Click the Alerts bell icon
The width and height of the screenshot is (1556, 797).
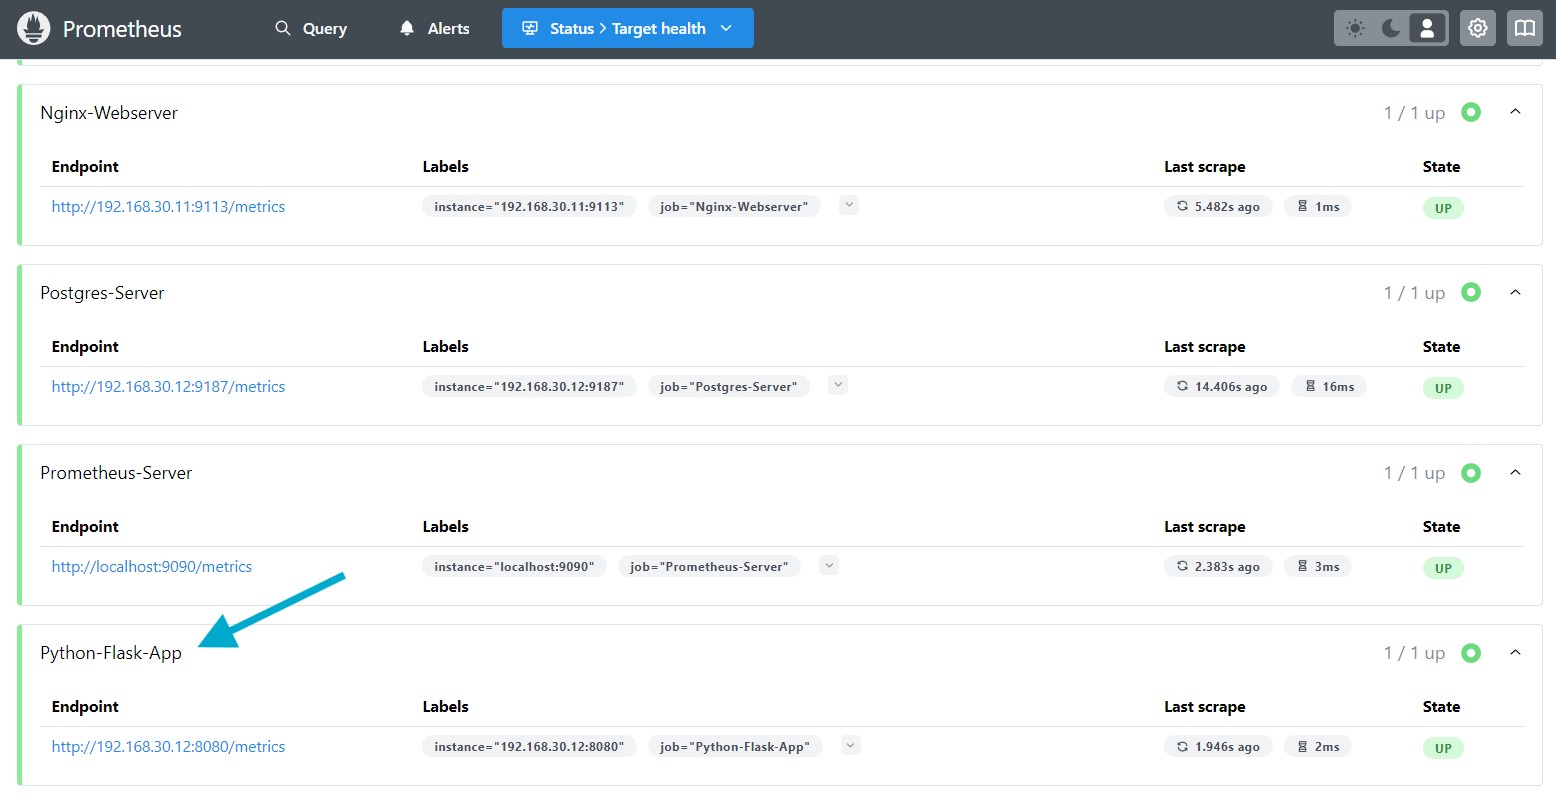click(407, 29)
